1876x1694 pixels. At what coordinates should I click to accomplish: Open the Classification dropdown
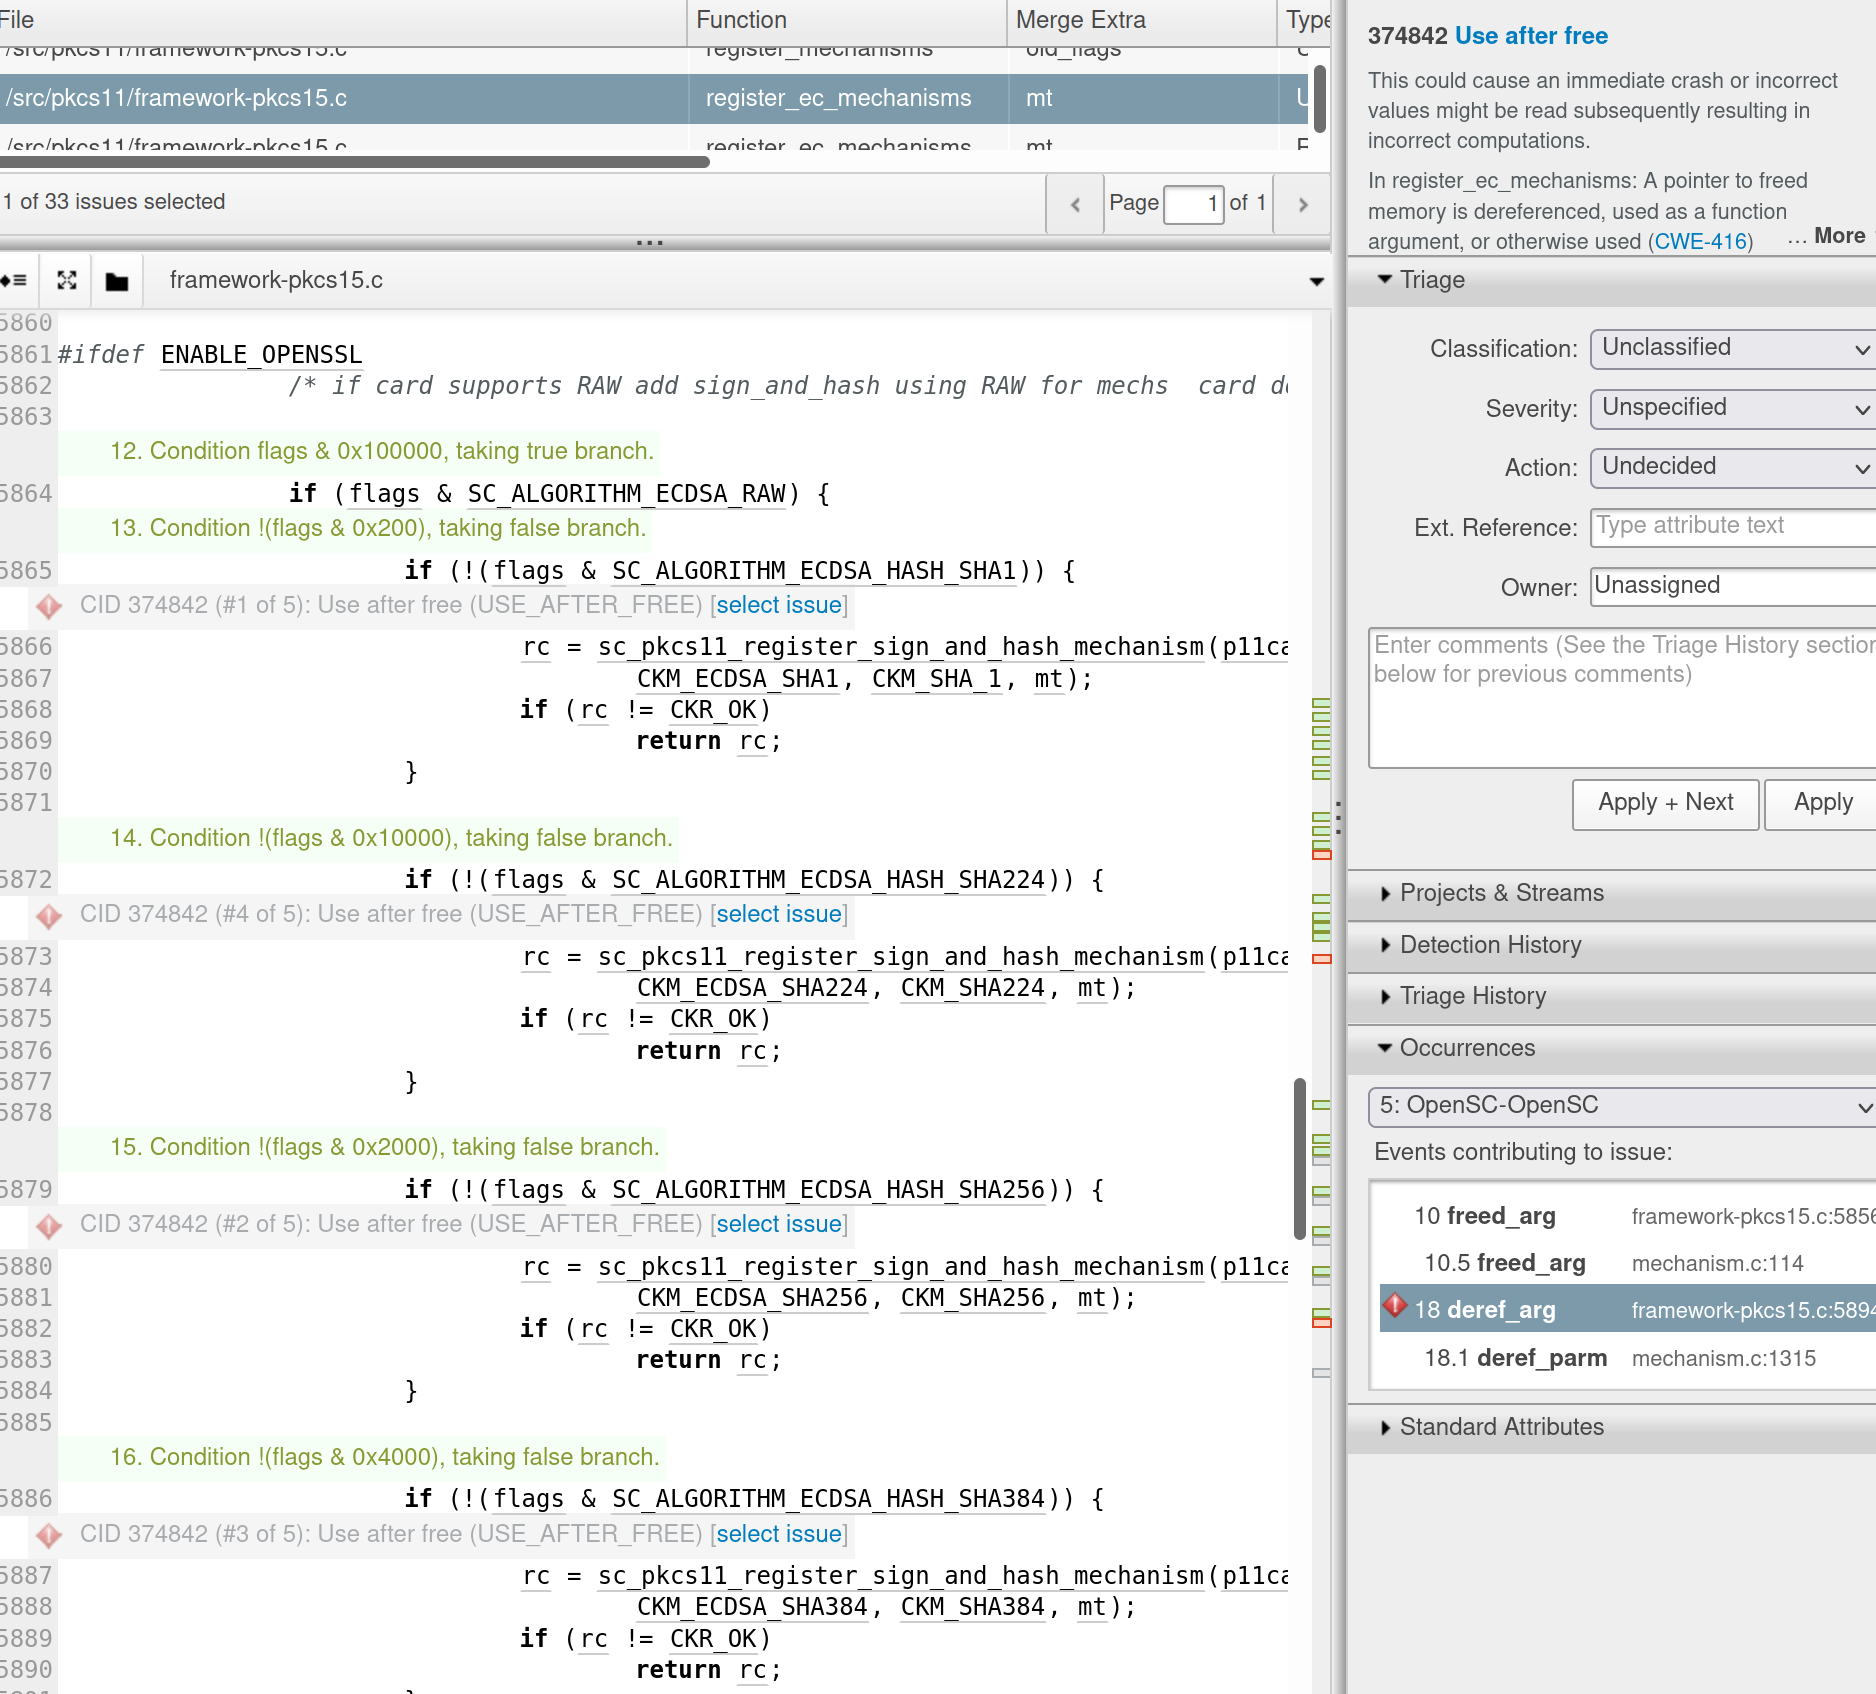pos(1730,348)
